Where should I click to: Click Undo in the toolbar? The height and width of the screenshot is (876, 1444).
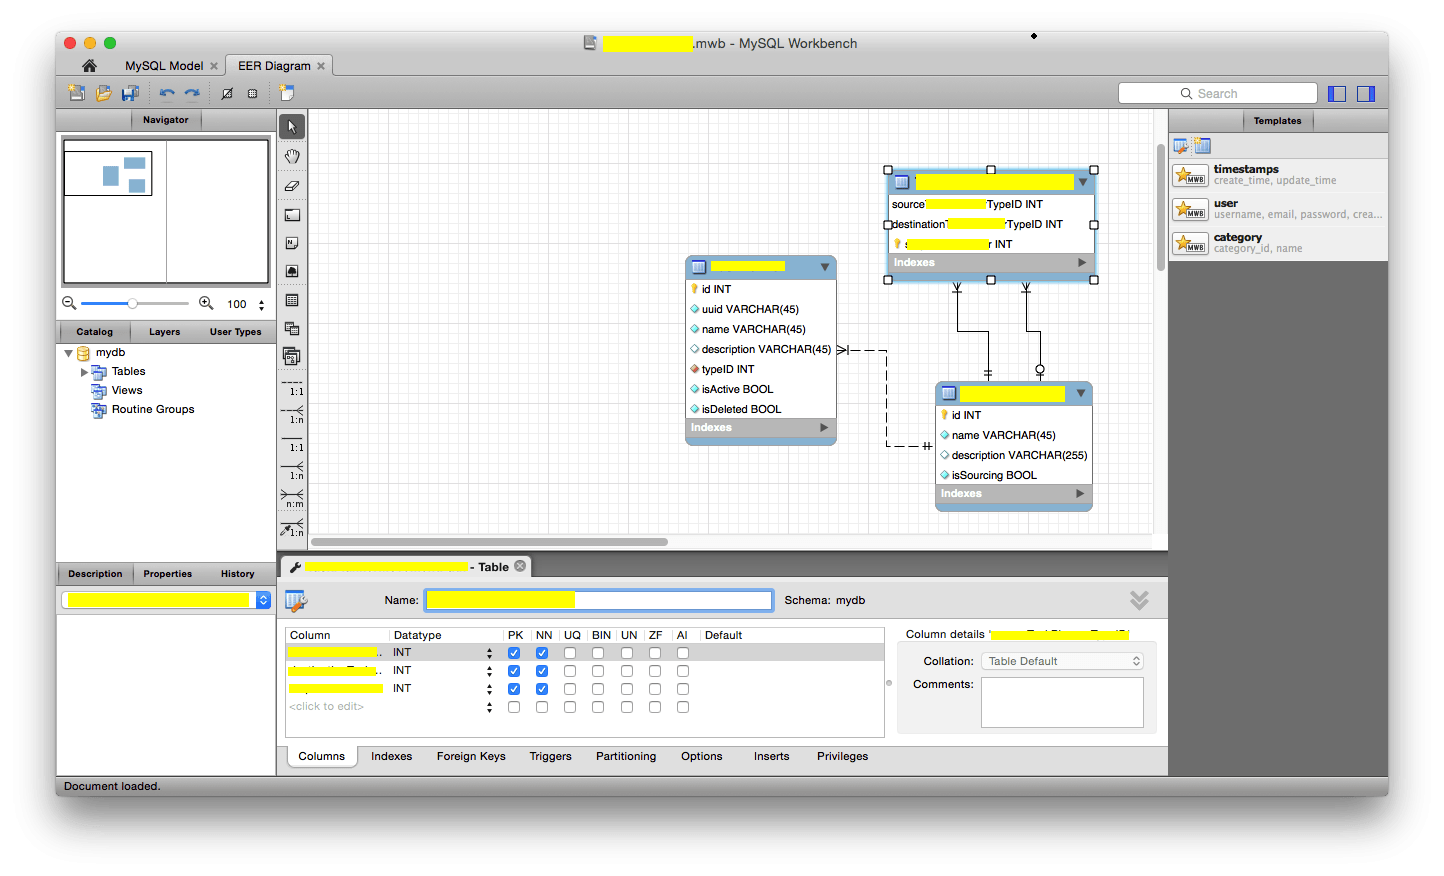coord(167,93)
